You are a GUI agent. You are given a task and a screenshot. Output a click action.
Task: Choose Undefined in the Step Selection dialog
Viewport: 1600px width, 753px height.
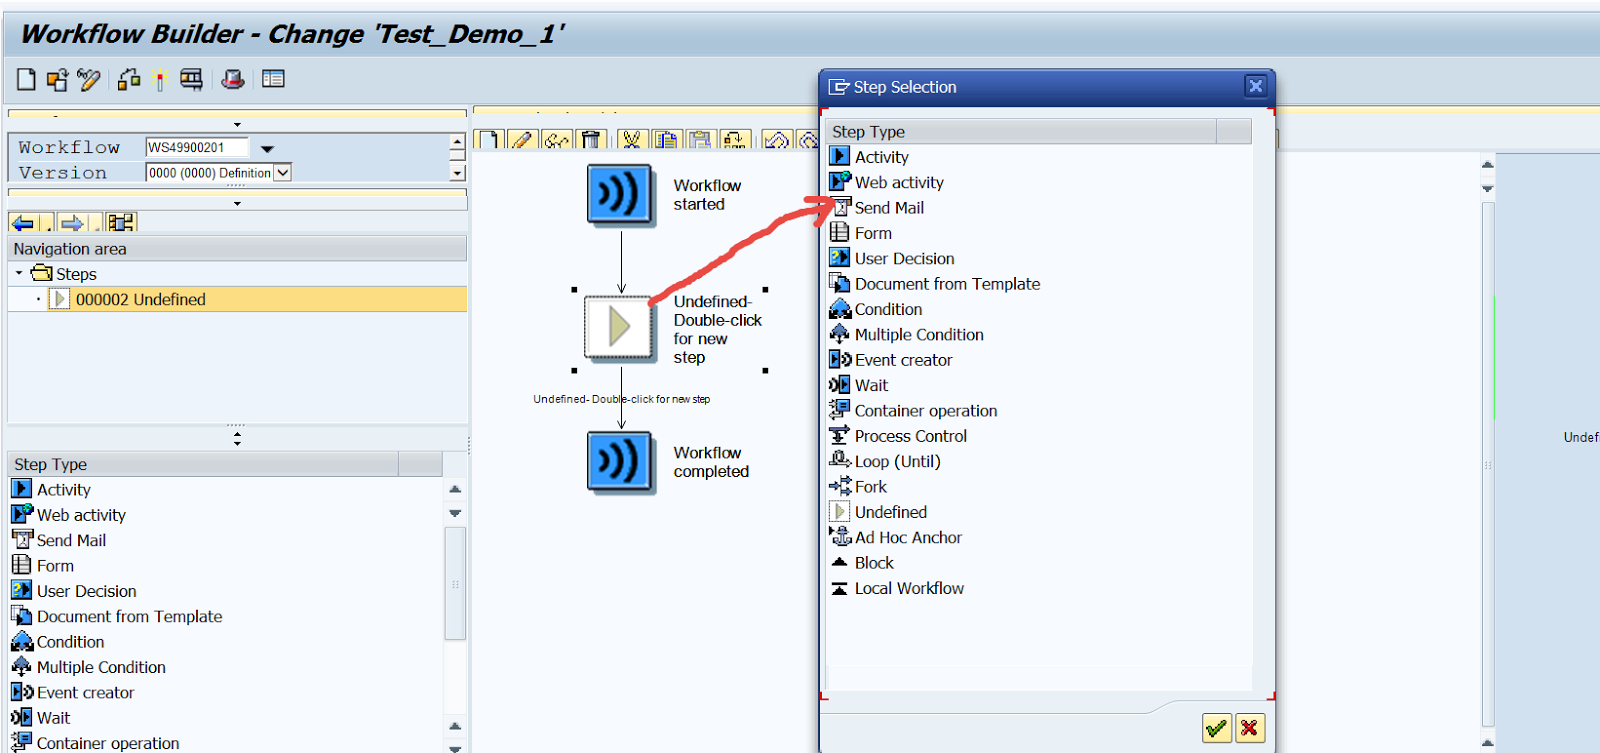pyautogui.click(x=890, y=512)
